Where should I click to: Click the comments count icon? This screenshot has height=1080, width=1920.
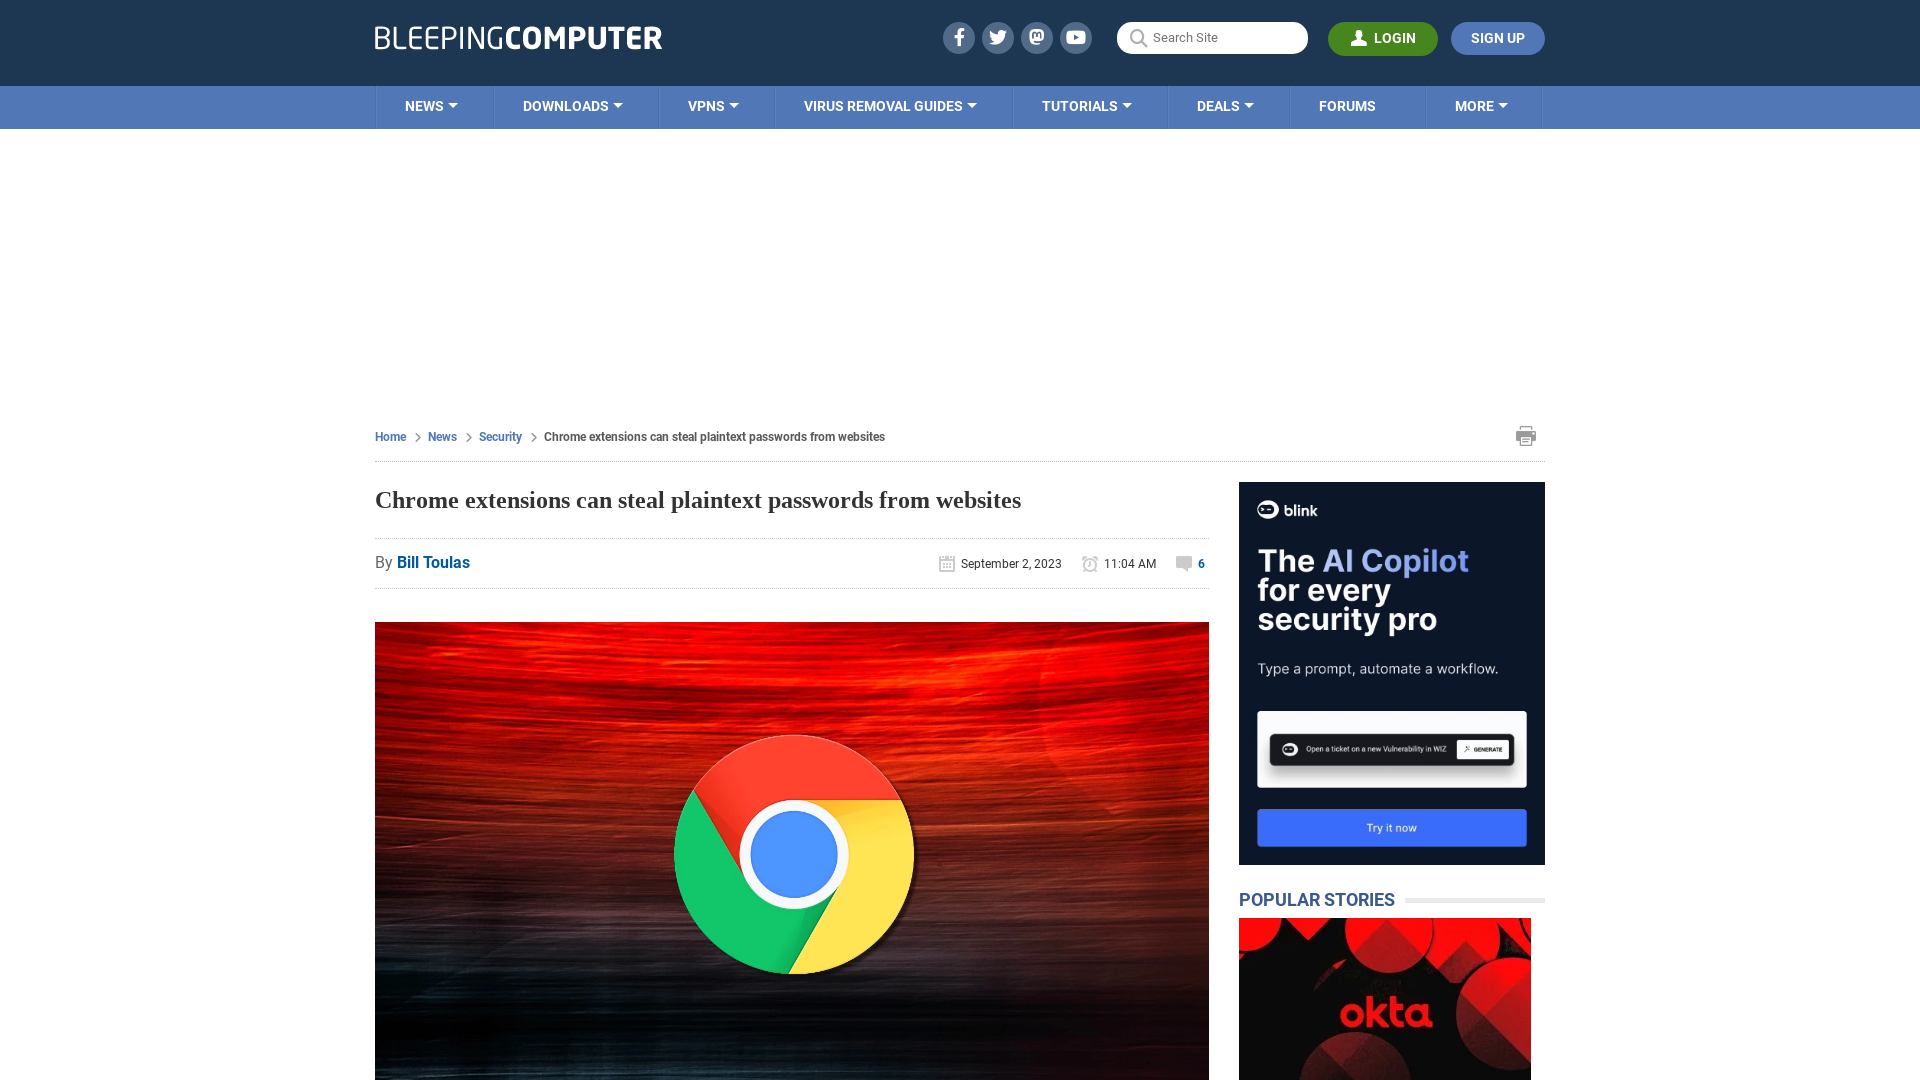click(x=1184, y=563)
